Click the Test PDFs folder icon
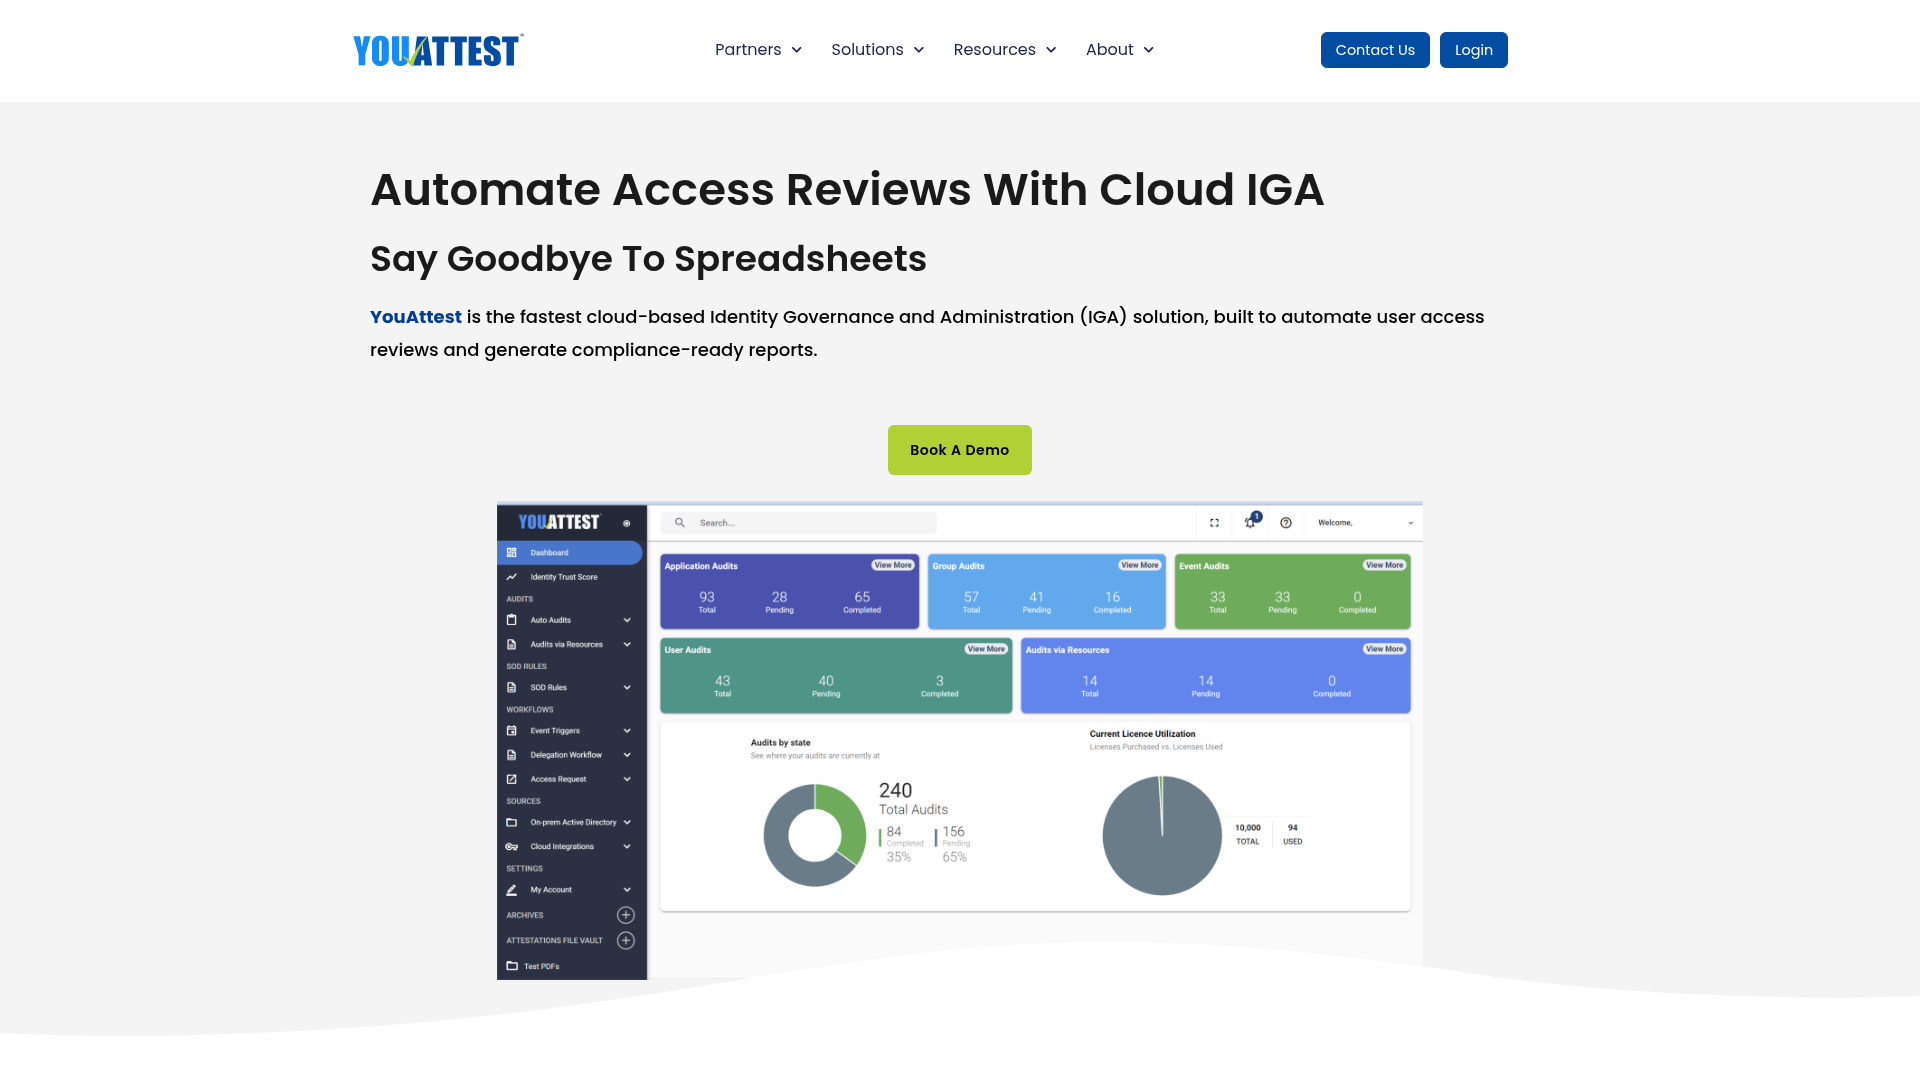This screenshot has height=1080, width=1920. click(512, 966)
